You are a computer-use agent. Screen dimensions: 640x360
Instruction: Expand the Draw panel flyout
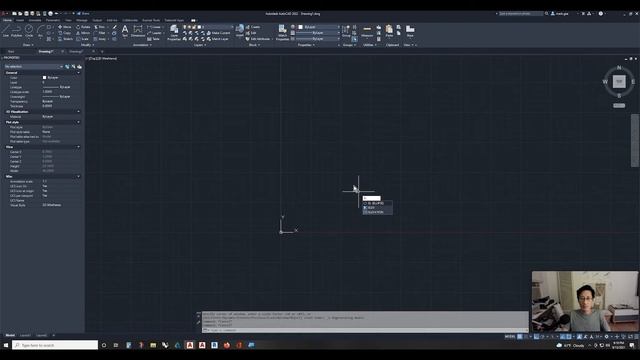pyautogui.click(x=28, y=45)
